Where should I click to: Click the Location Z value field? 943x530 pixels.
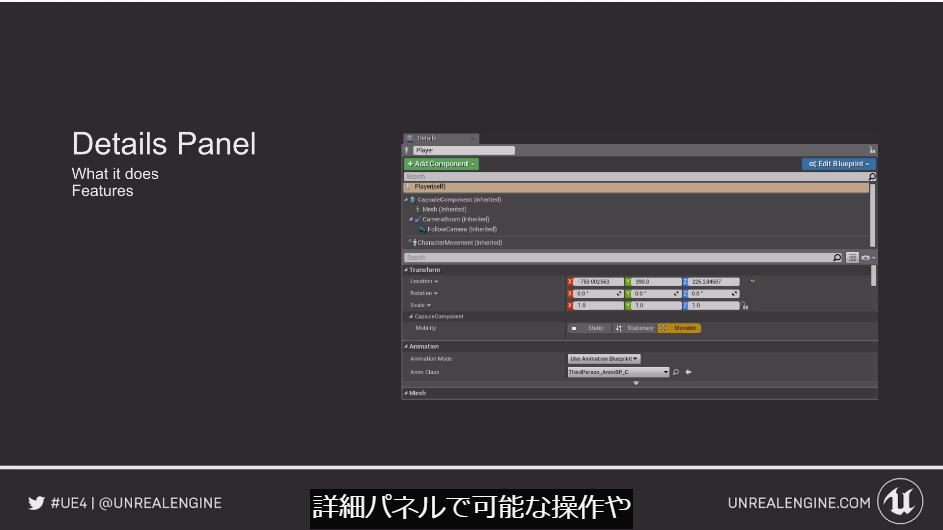point(714,282)
